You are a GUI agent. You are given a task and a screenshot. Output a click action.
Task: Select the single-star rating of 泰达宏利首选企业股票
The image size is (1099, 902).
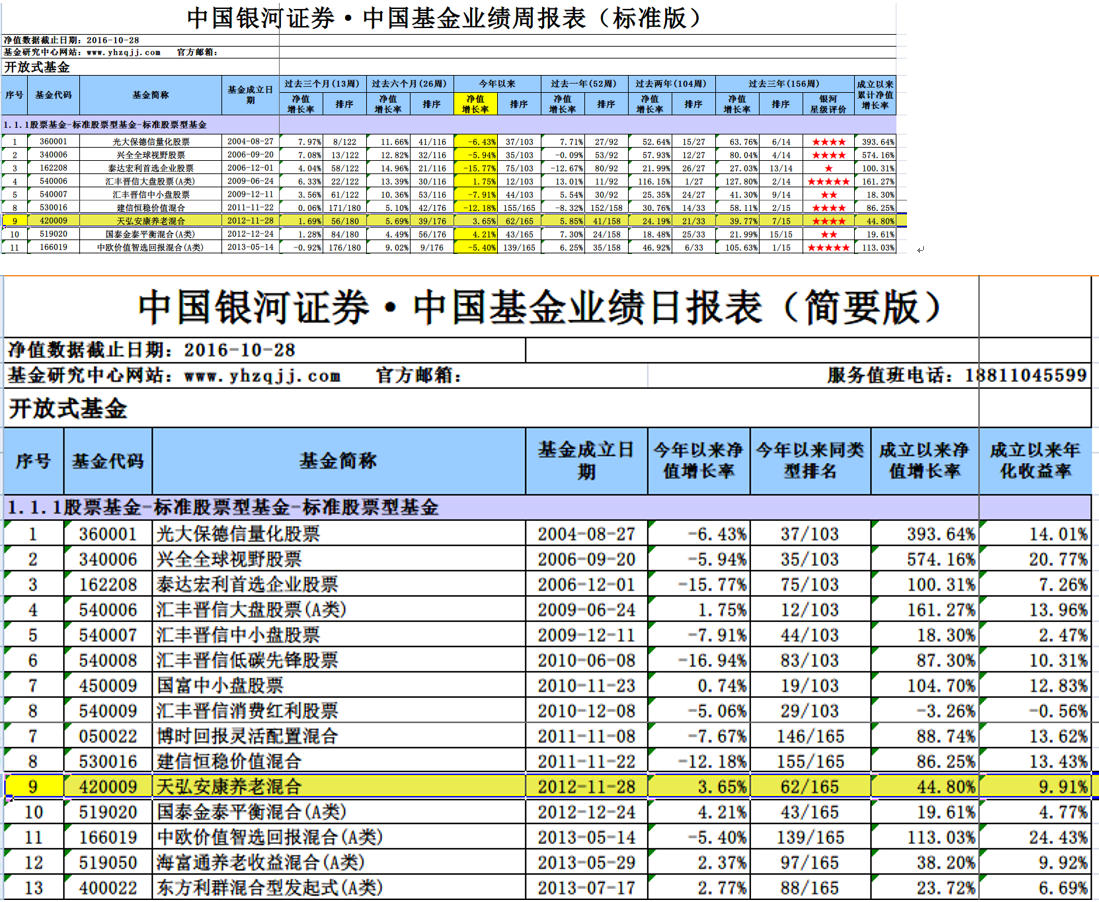click(828, 168)
